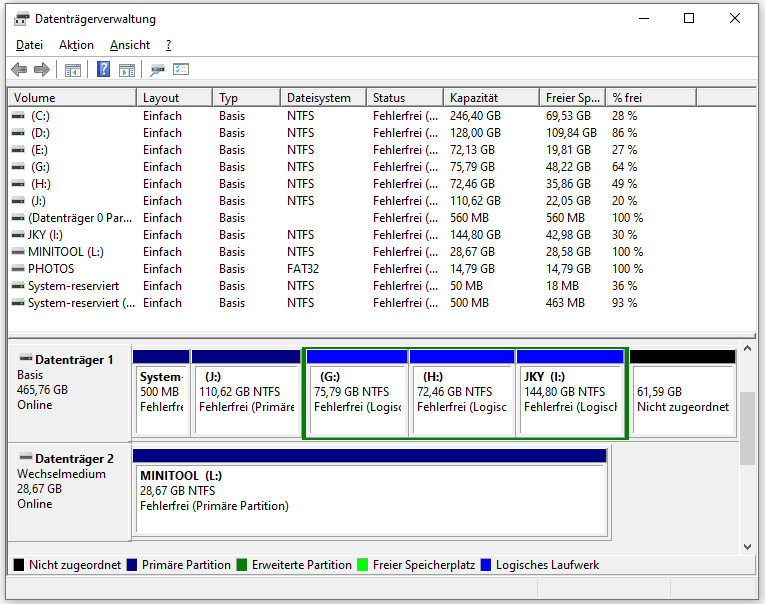The width and height of the screenshot is (765, 604).
Task: Click the 246,40 GB capacity cell
Action: (x=475, y=116)
